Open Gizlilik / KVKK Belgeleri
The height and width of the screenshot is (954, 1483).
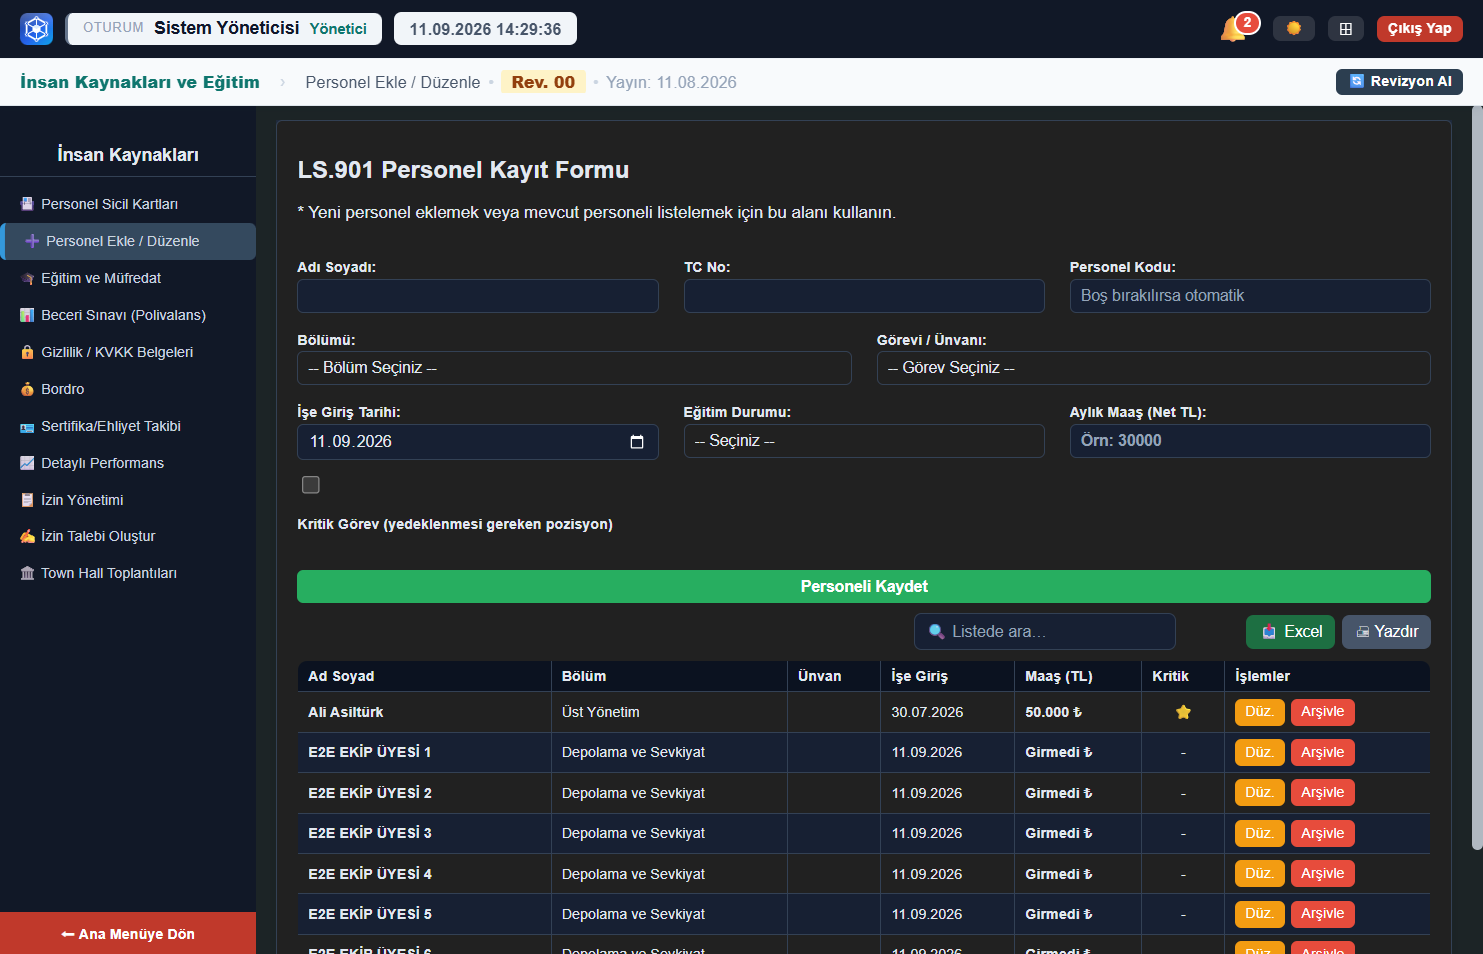tap(128, 352)
